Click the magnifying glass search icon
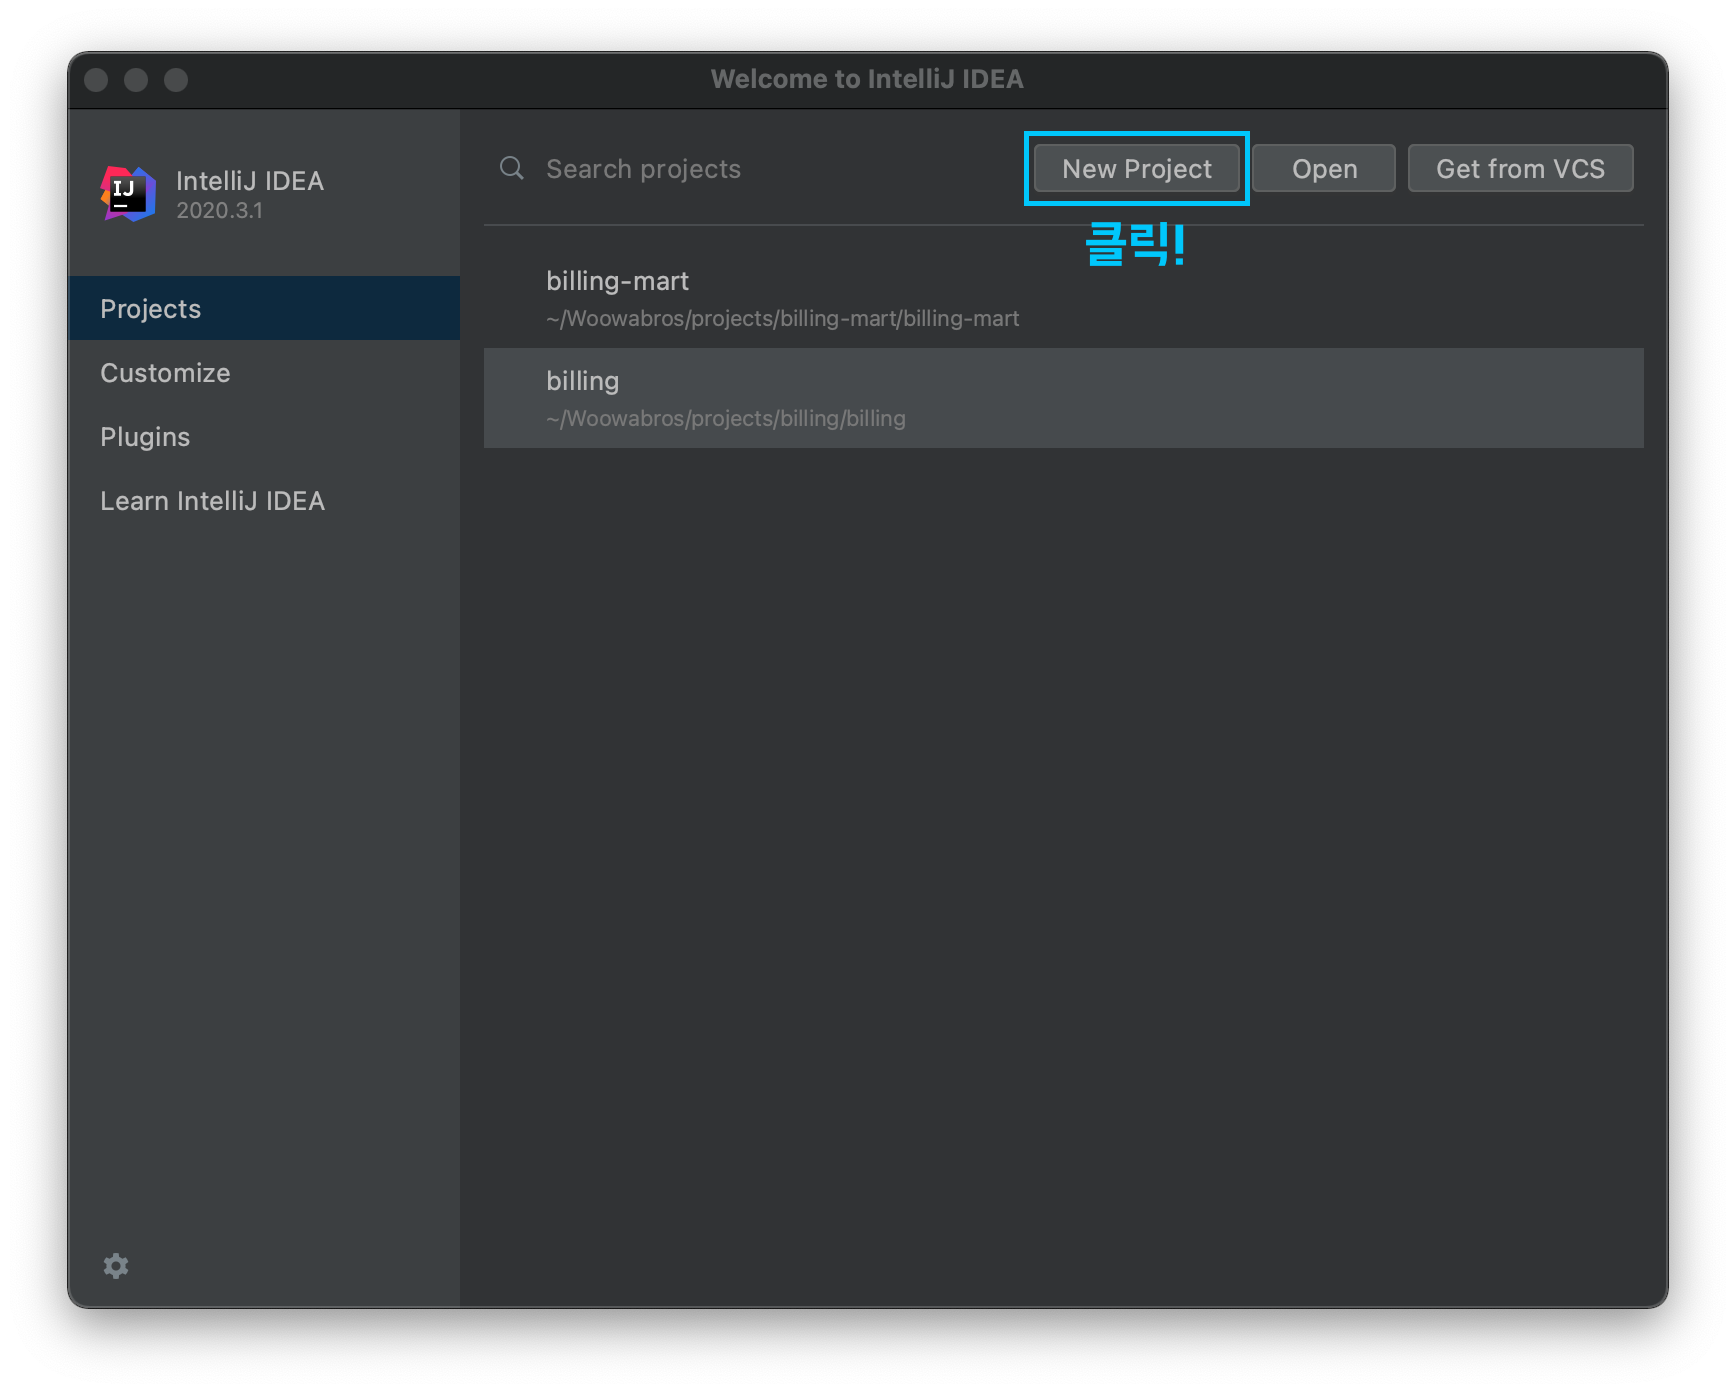 (x=512, y=168)
